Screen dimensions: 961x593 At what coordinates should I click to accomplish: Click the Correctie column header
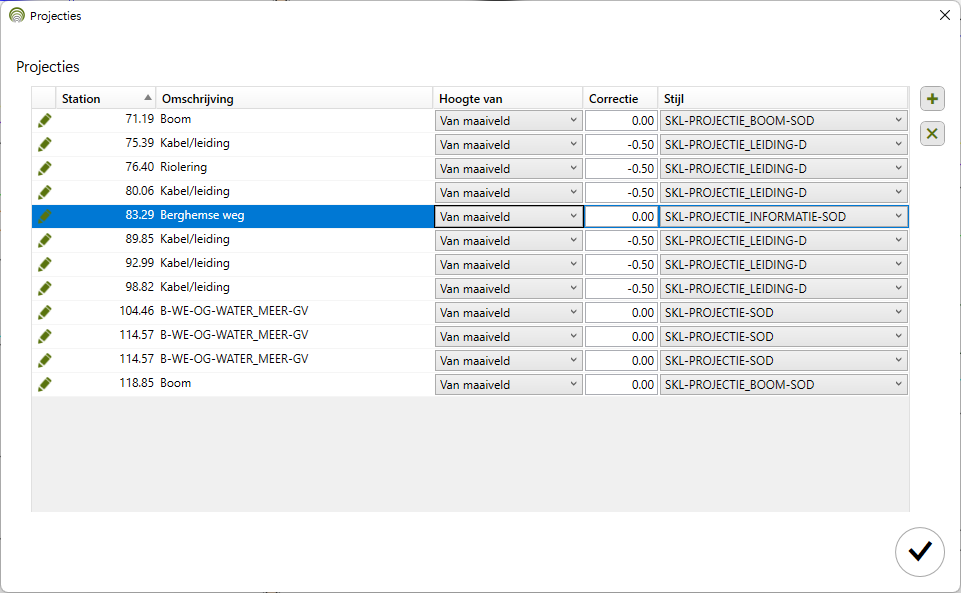(x=620, y=99)
